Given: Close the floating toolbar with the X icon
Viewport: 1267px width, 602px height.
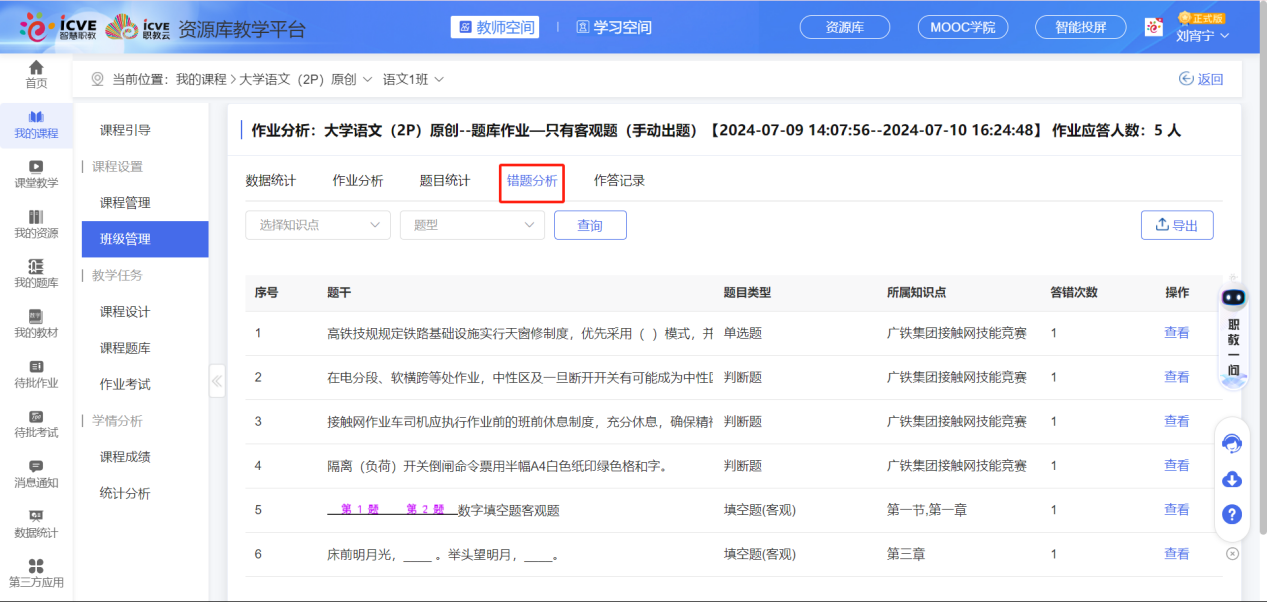Looking at the screenshot, I should coord(1232,553).
